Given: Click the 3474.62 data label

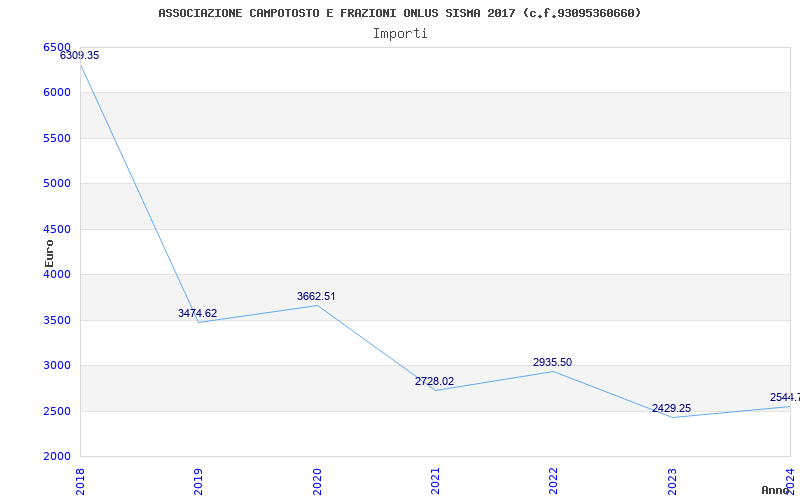Looking at the screenshot, I should pos(197,313).
